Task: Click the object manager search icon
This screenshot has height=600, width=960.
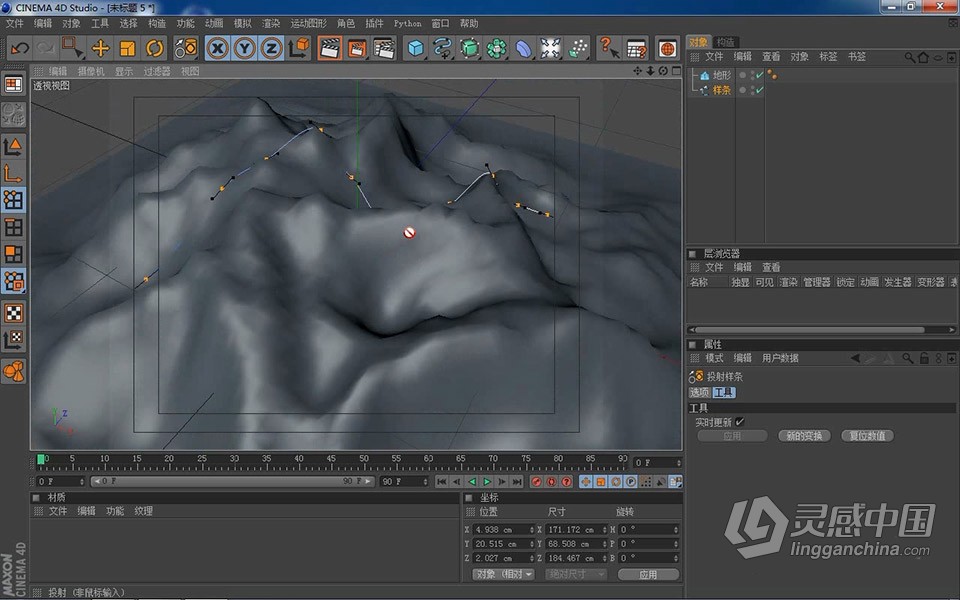Action: [x=910, y=57]
